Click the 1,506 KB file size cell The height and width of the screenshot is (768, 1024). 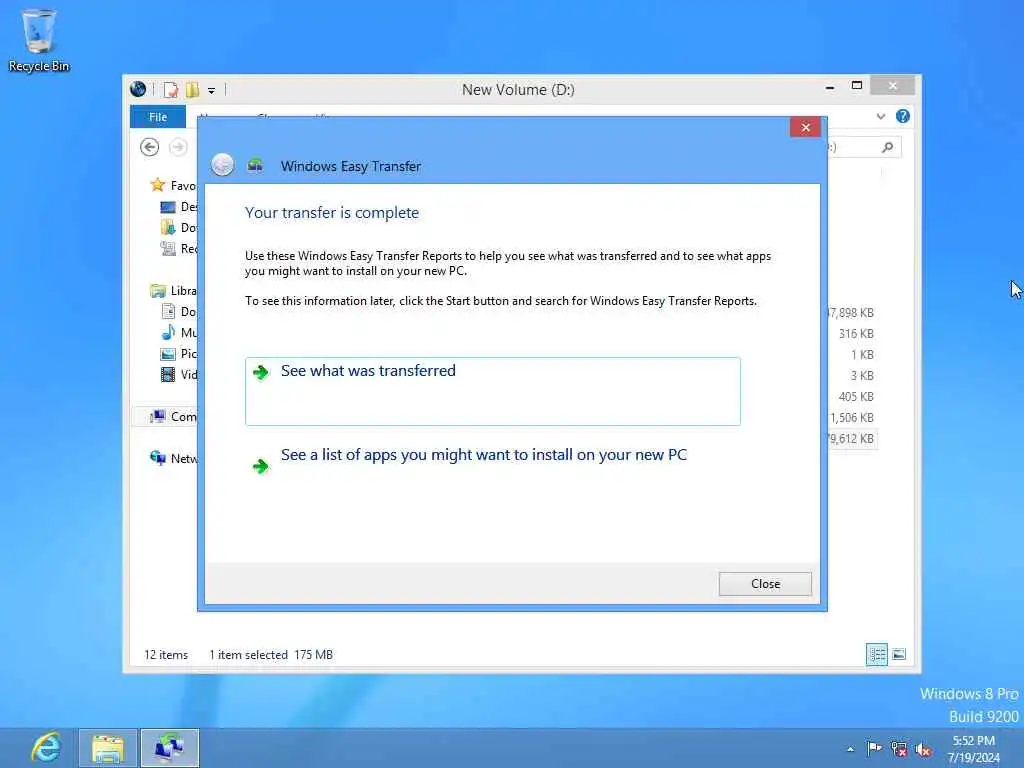[x=852, y=417]
